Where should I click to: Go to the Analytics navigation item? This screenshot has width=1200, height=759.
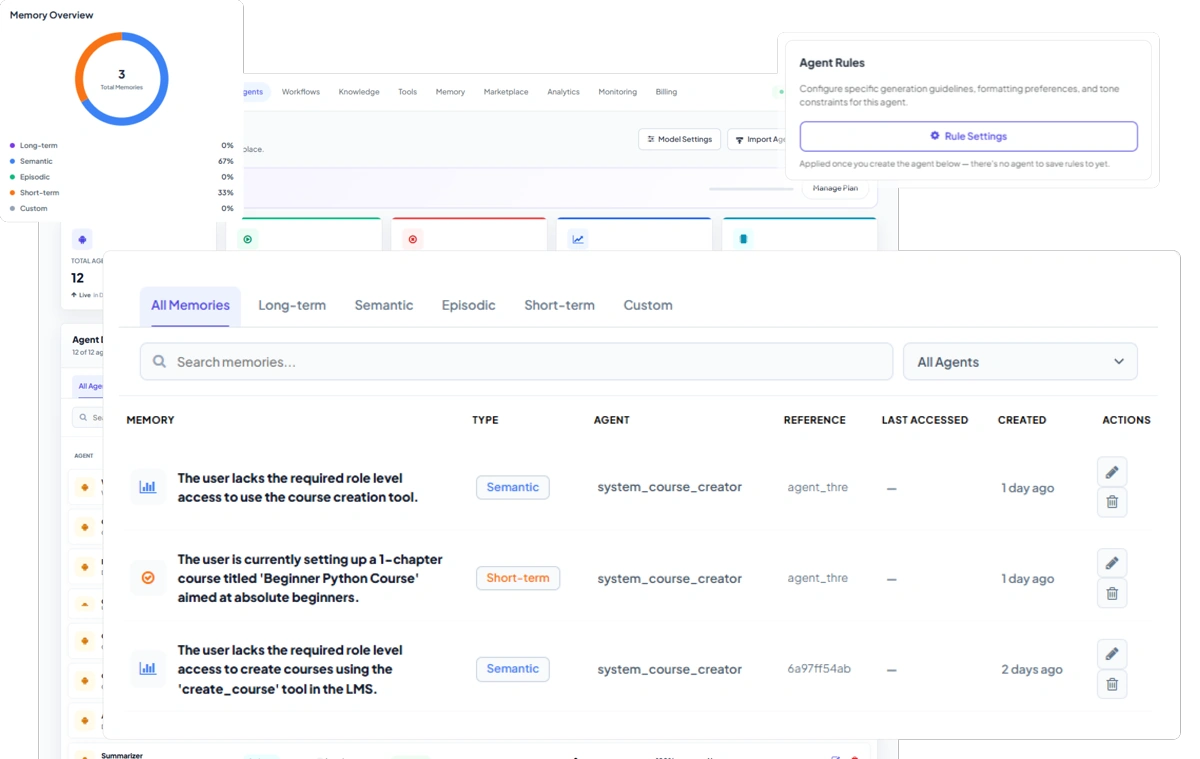click(x=563, y=92)
